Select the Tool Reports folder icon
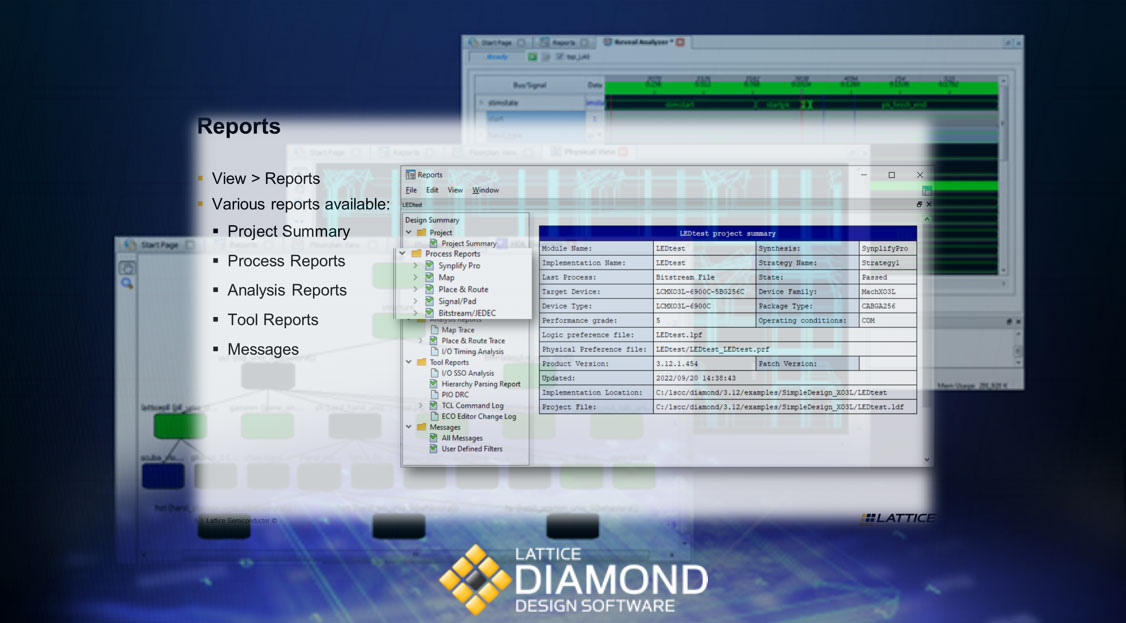1126x623 pixels. [422, 362]
